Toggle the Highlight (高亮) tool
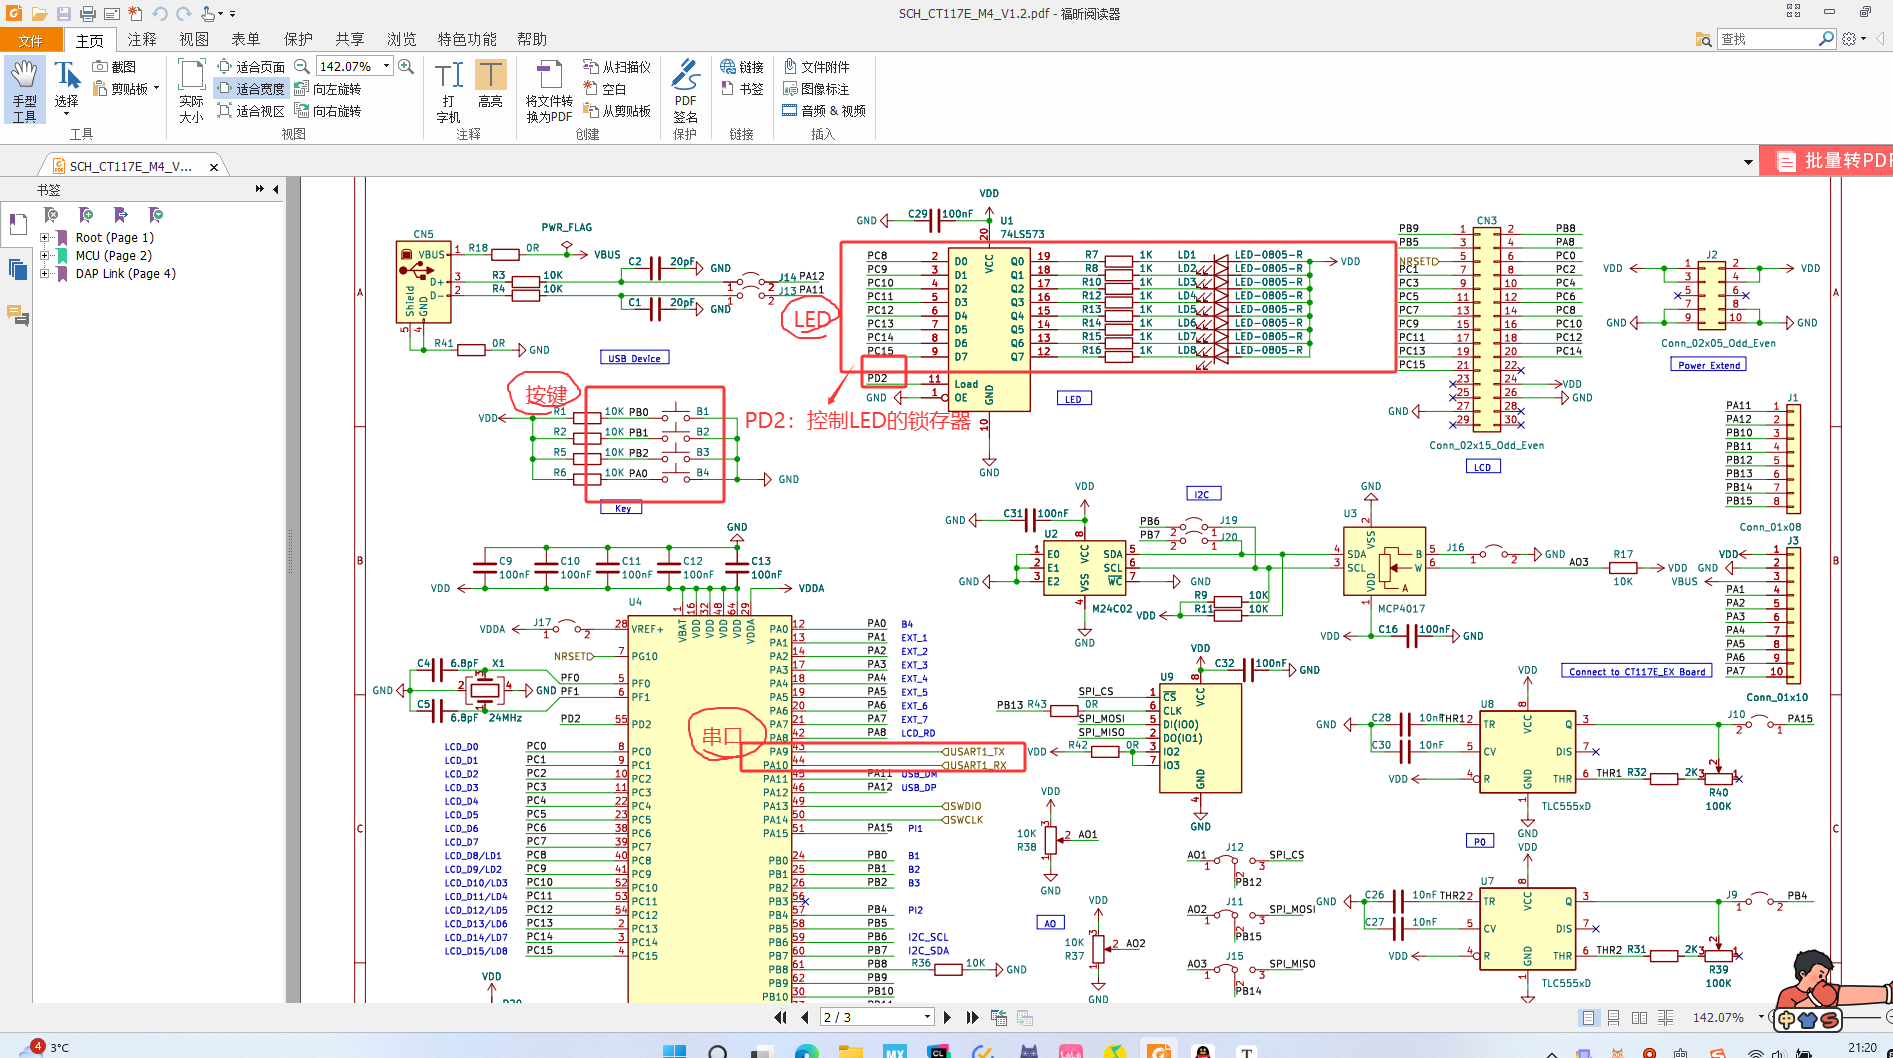Screen dimensions: 1893x1058 (490, 84)
